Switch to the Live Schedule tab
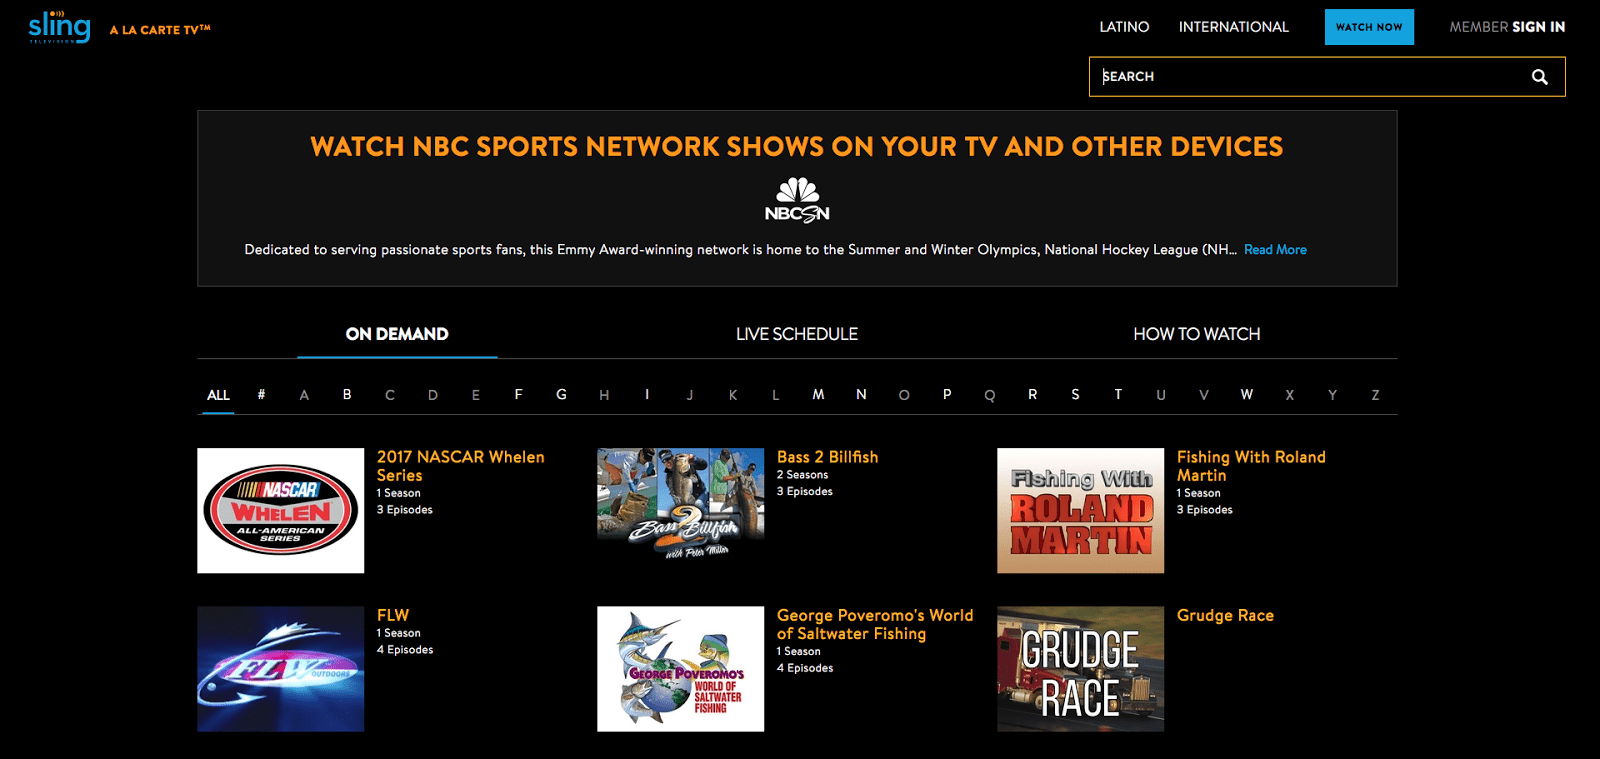 tap(797, 334)
